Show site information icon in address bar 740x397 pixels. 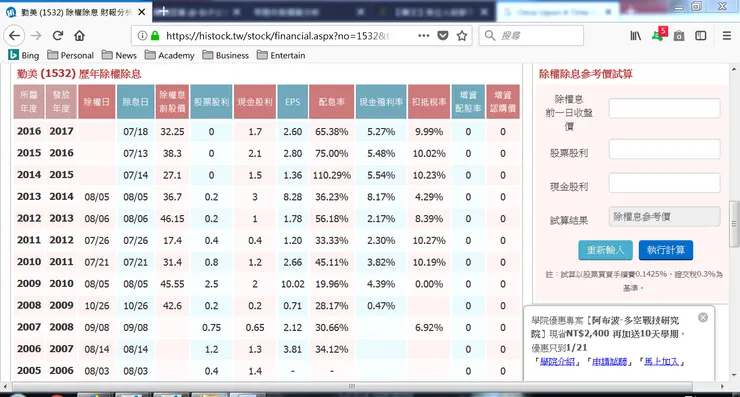point(142,36)
